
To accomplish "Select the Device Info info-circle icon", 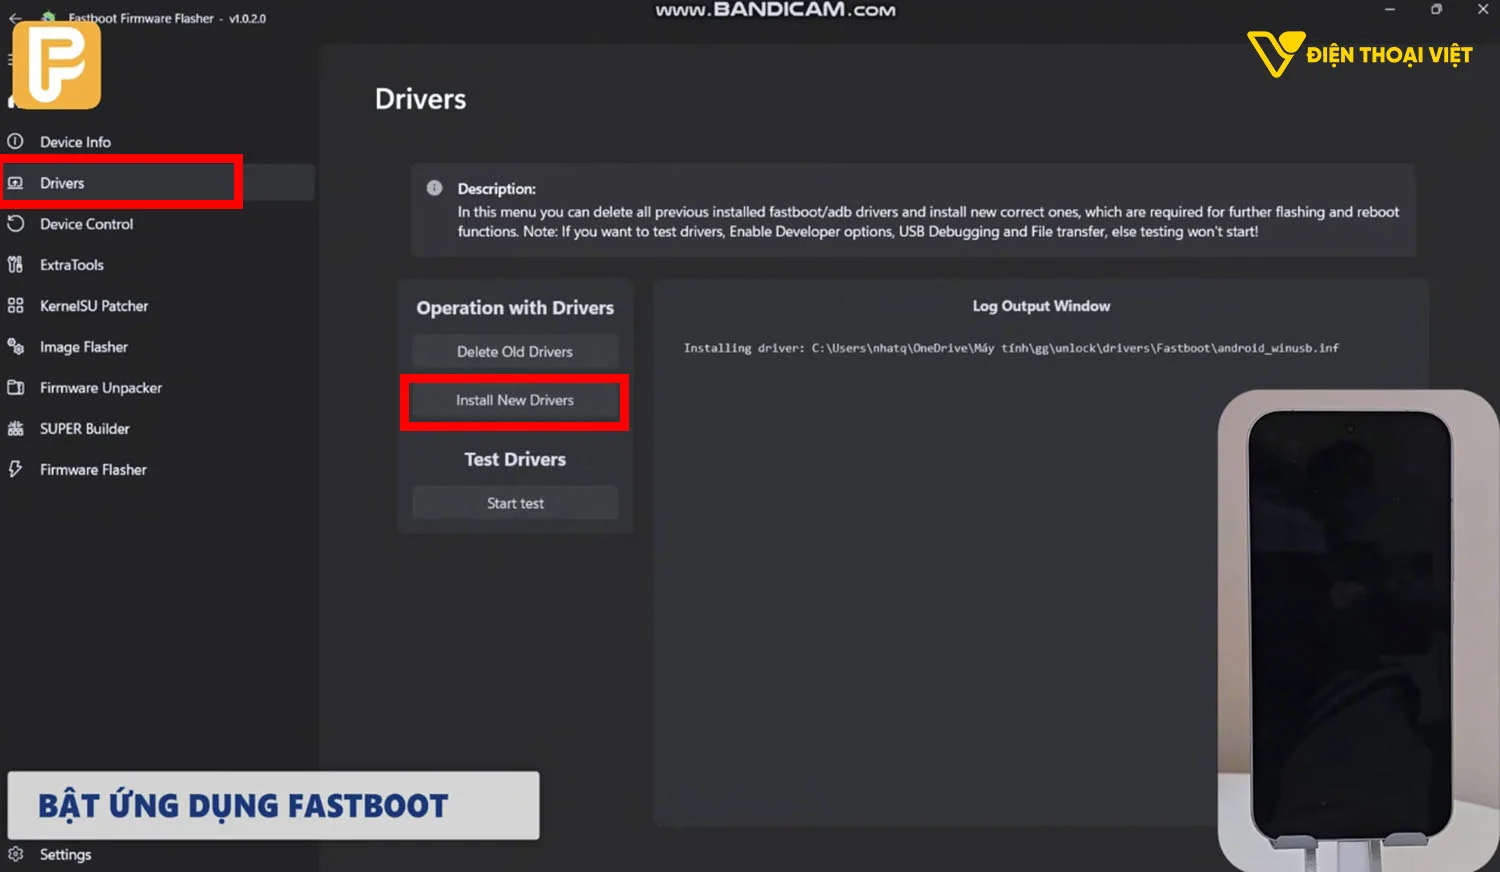I will point(15,141).
